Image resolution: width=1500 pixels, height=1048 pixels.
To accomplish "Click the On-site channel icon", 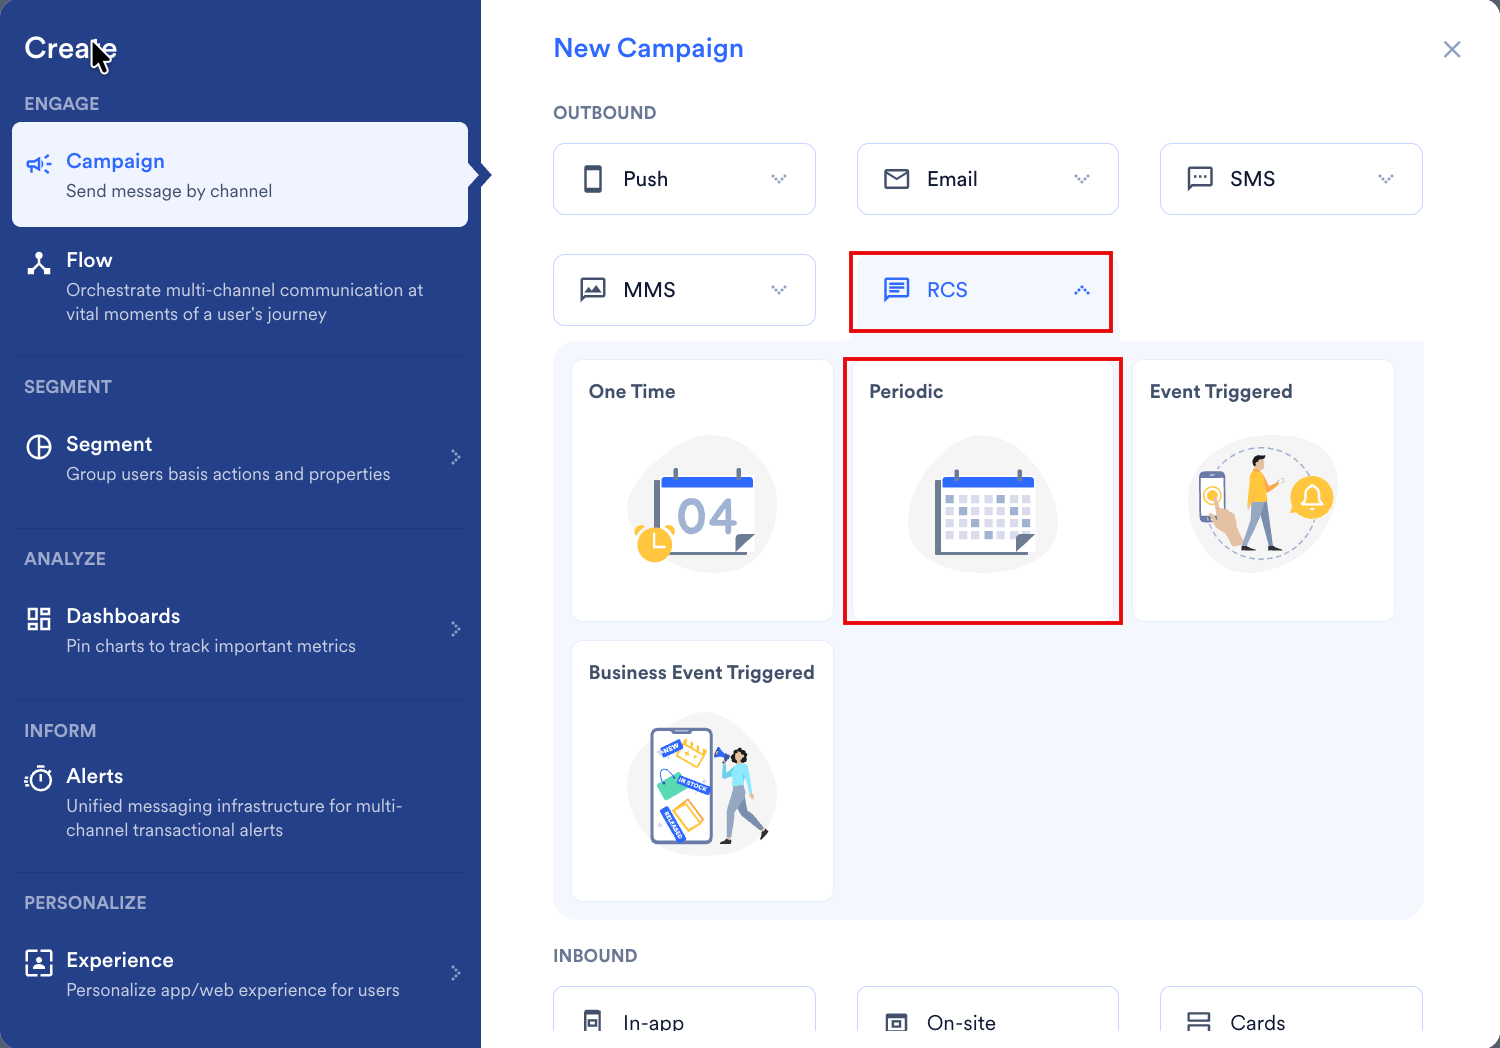I will pos(897,1022).
